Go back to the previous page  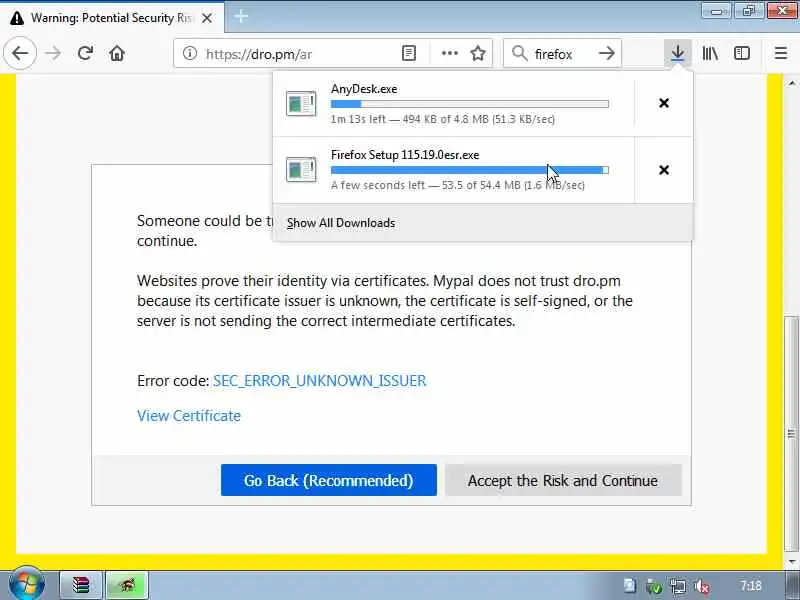point(20,53)
